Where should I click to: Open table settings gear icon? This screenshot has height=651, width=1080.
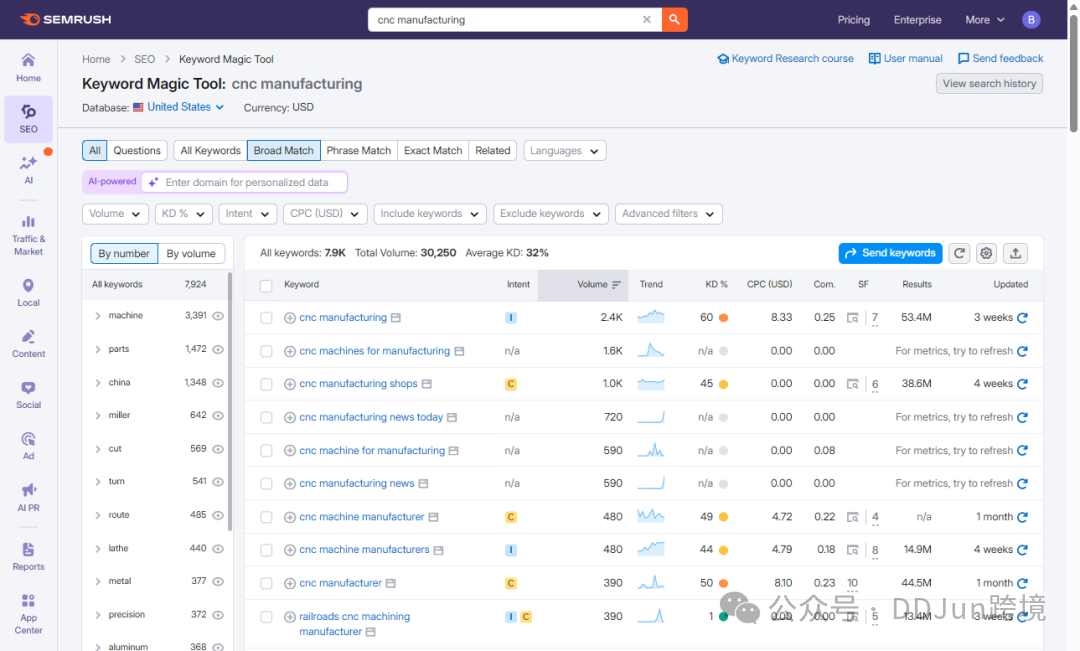986,253
